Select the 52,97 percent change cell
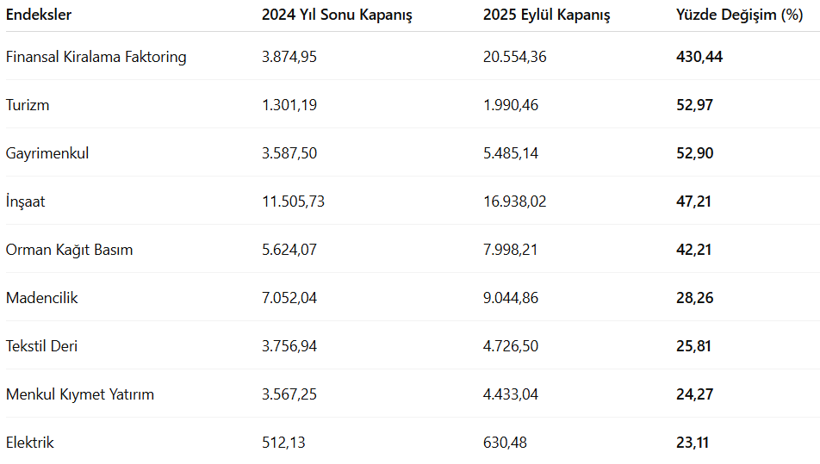The width and height of the screenshot is (820, 464). (694, 105)
